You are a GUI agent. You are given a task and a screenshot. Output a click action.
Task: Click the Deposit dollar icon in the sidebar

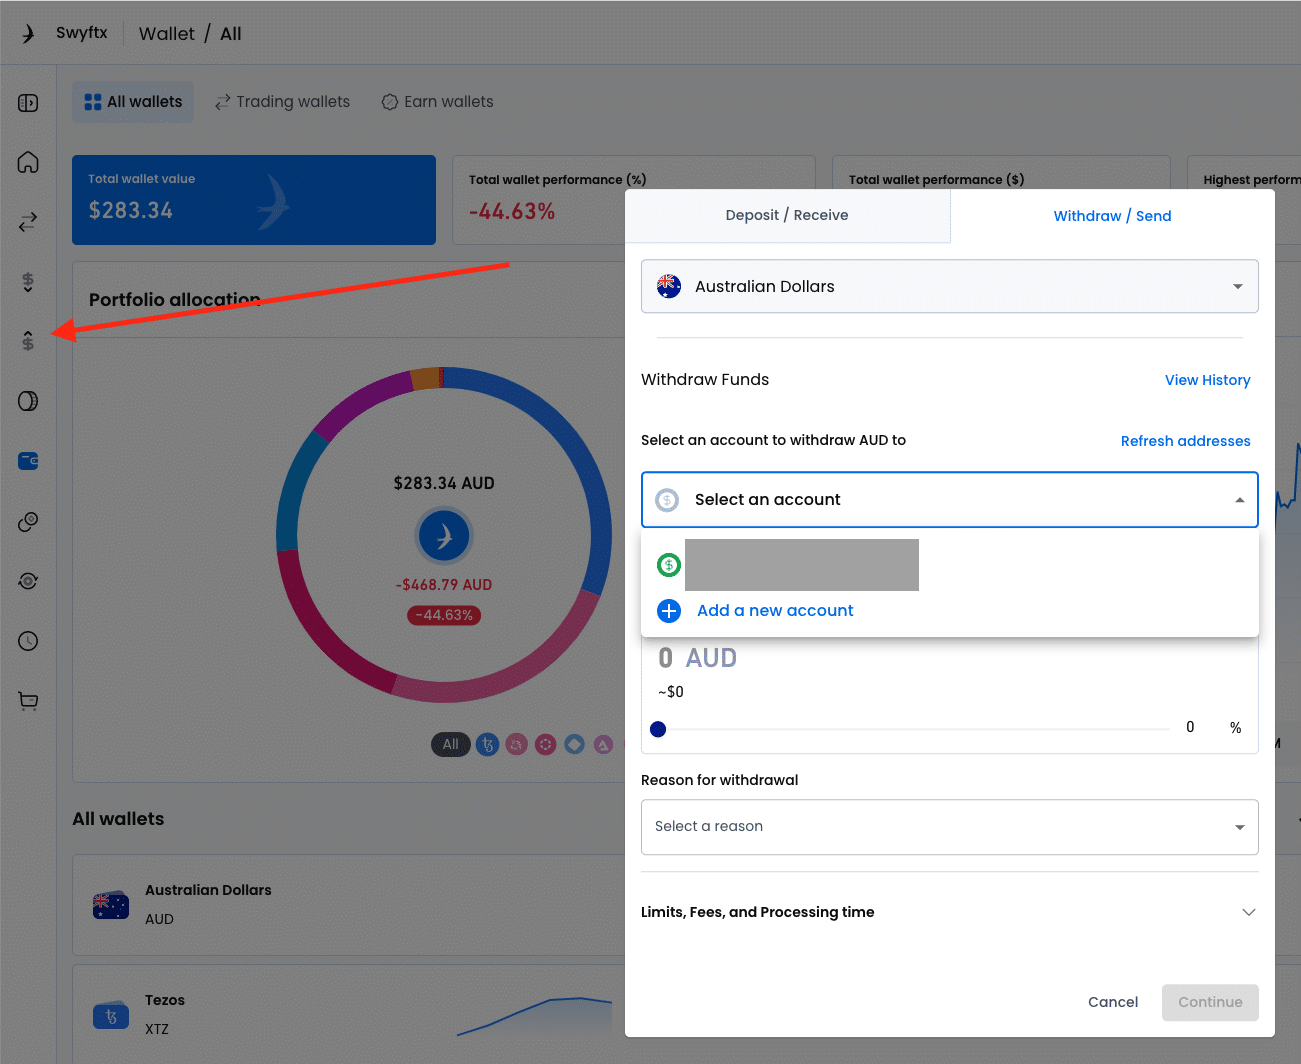28,282
